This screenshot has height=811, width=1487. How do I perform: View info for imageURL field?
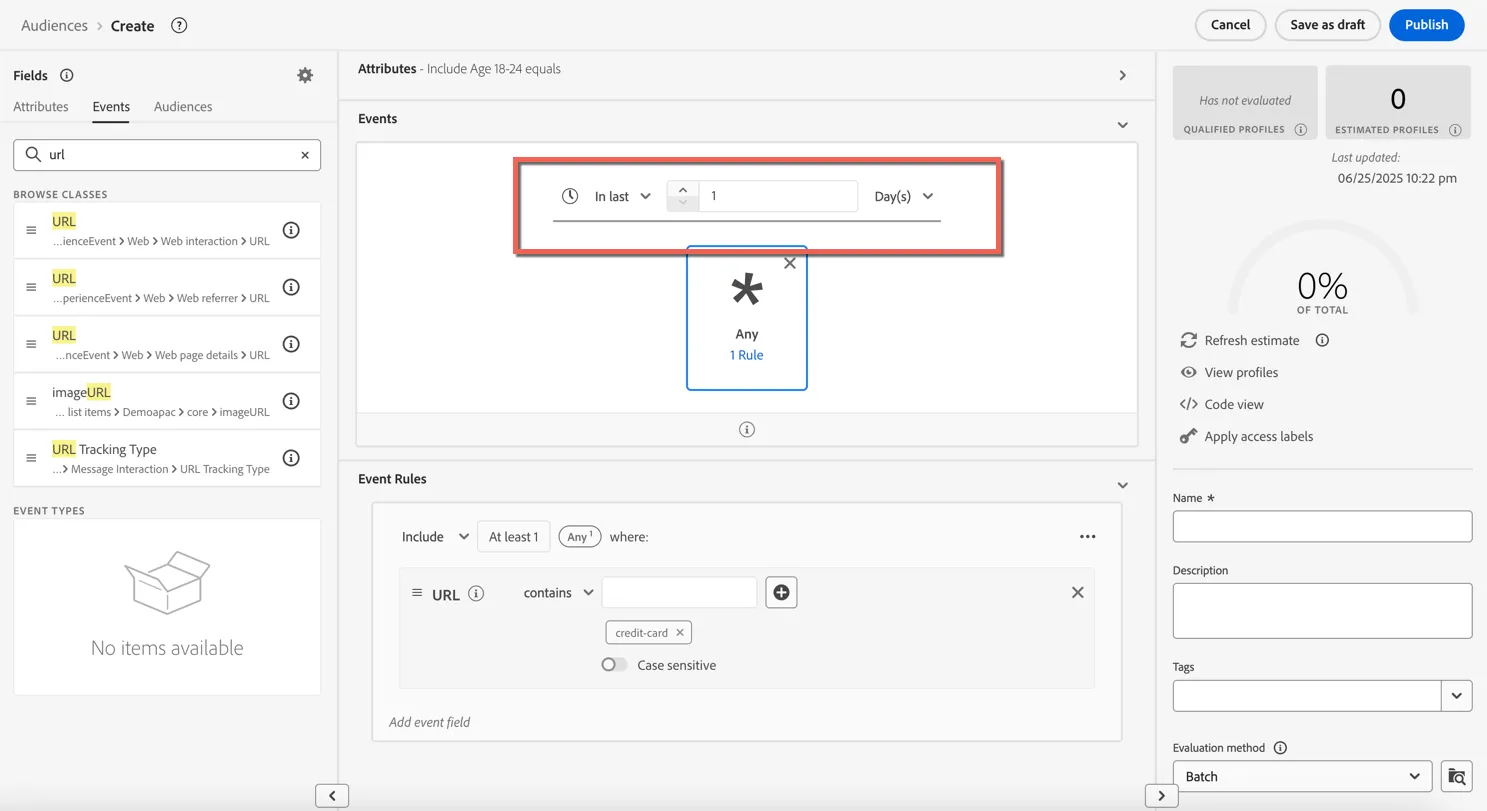291,401
